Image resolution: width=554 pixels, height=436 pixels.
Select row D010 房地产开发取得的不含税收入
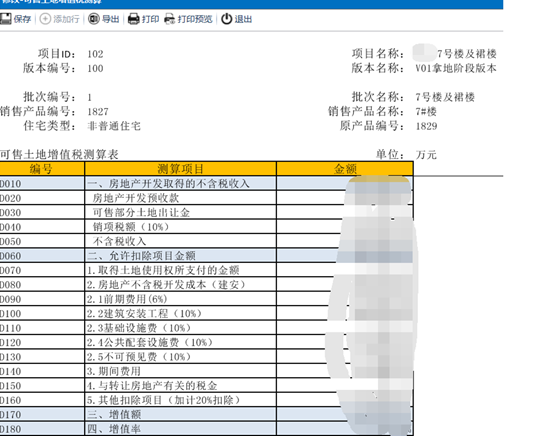206,184
